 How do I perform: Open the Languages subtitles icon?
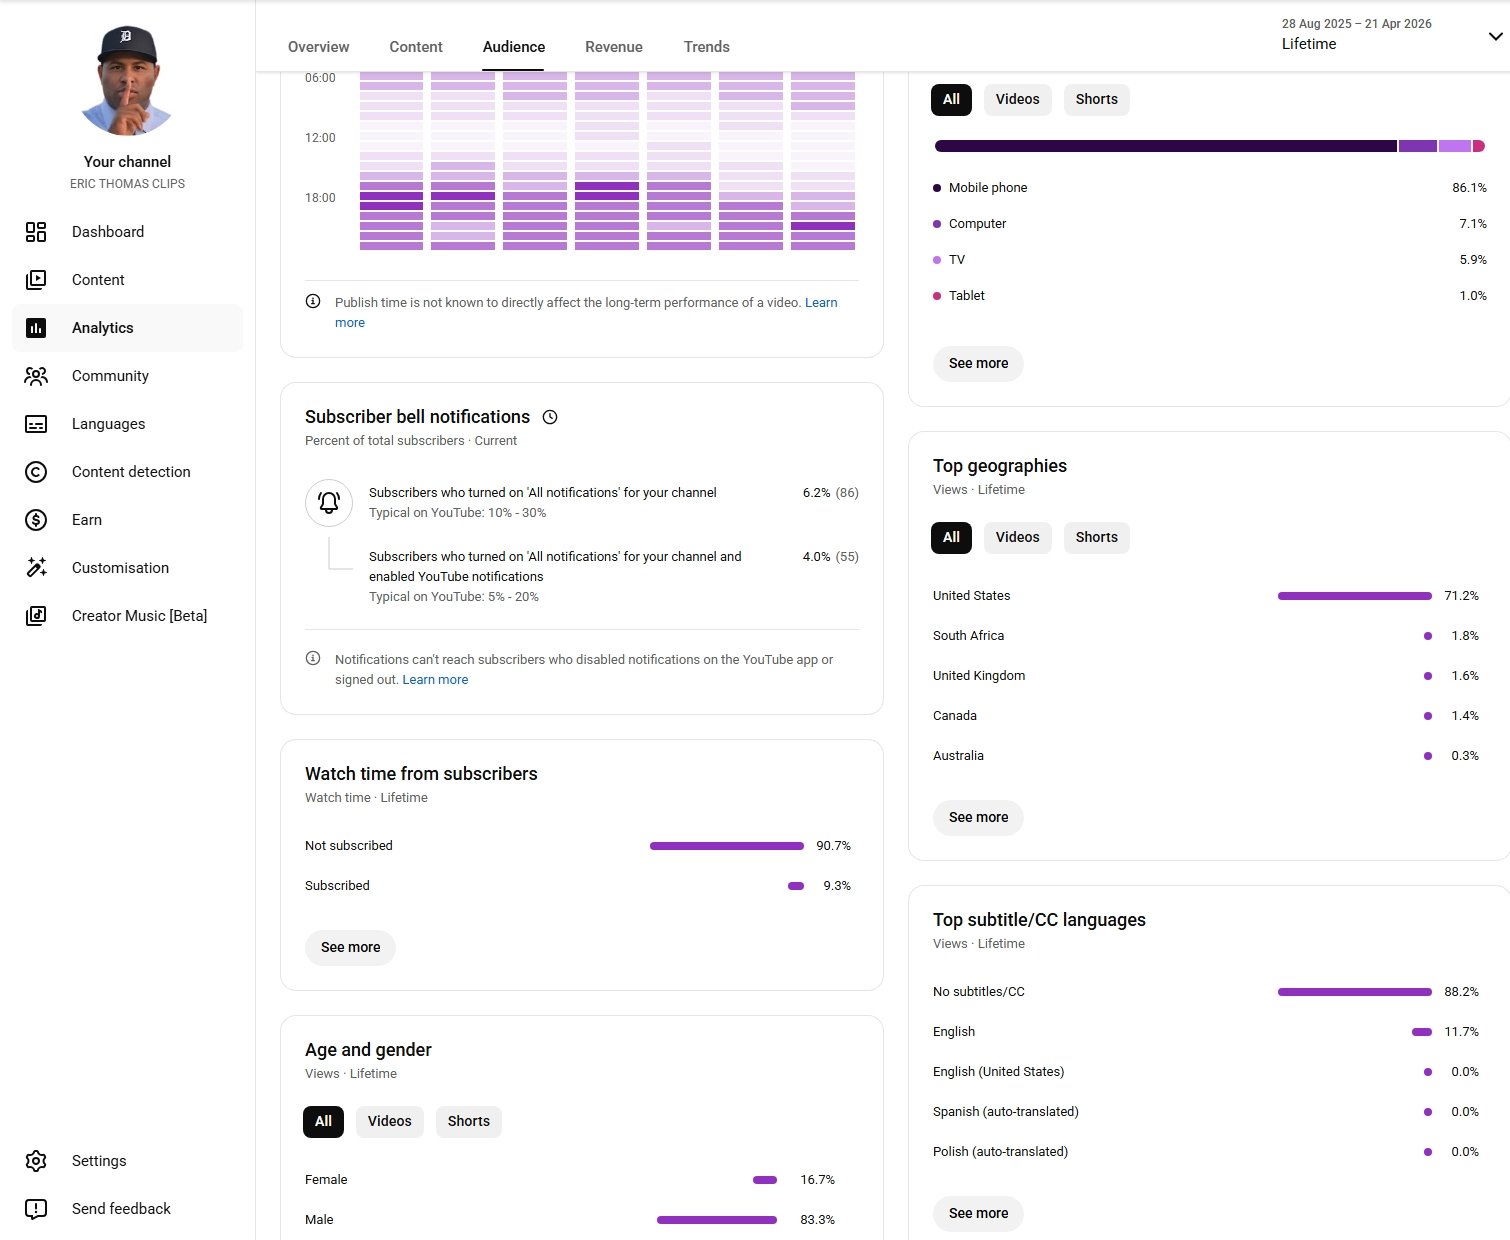(36, 424)
